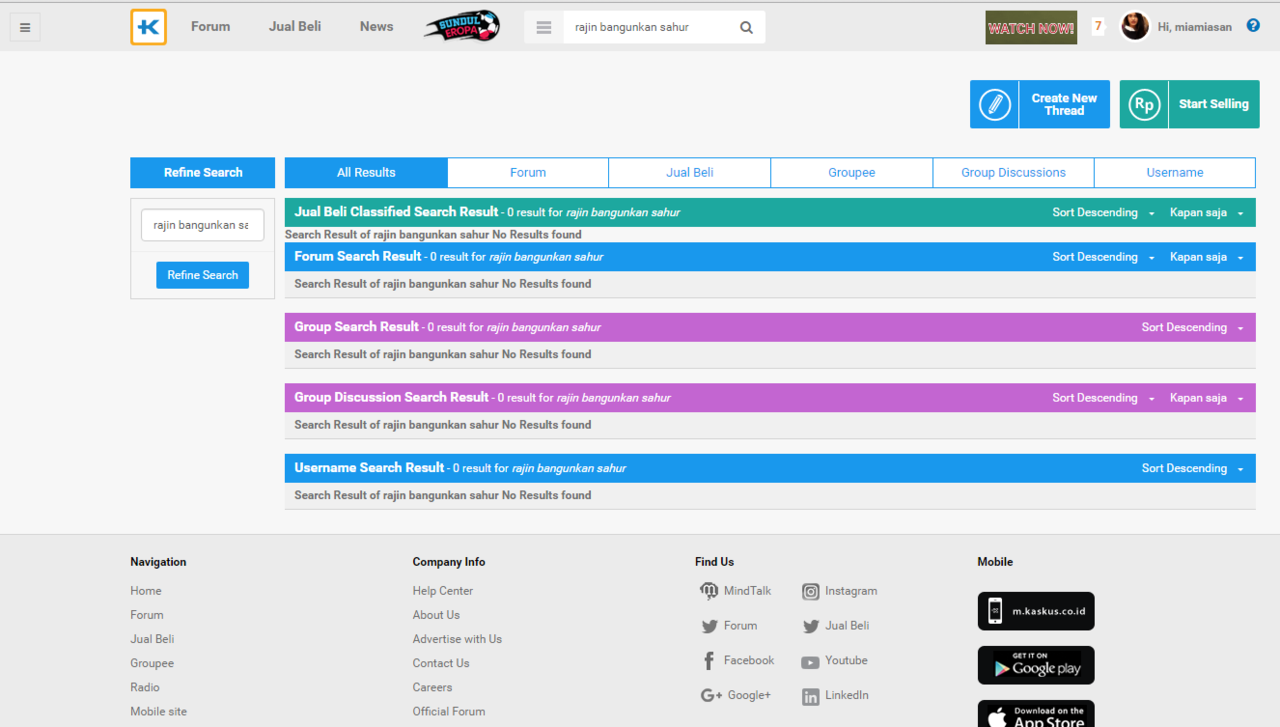Switch to the Forum results tab

528,173
